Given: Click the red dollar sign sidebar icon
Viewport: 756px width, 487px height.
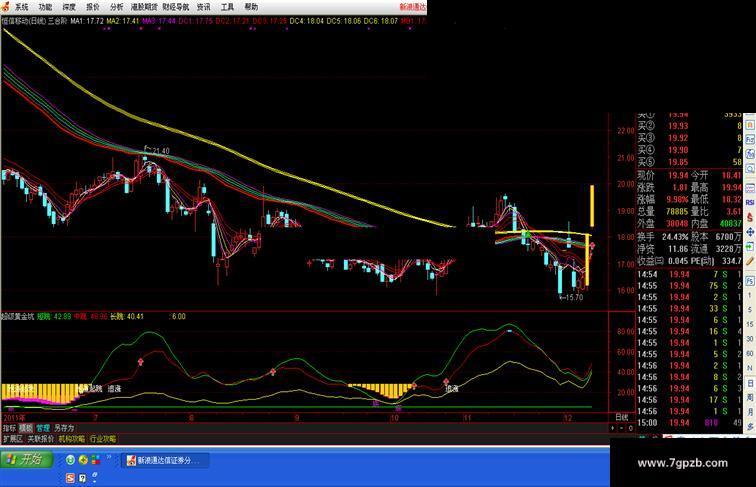Looking at the screenshot, I should [750, 217].
